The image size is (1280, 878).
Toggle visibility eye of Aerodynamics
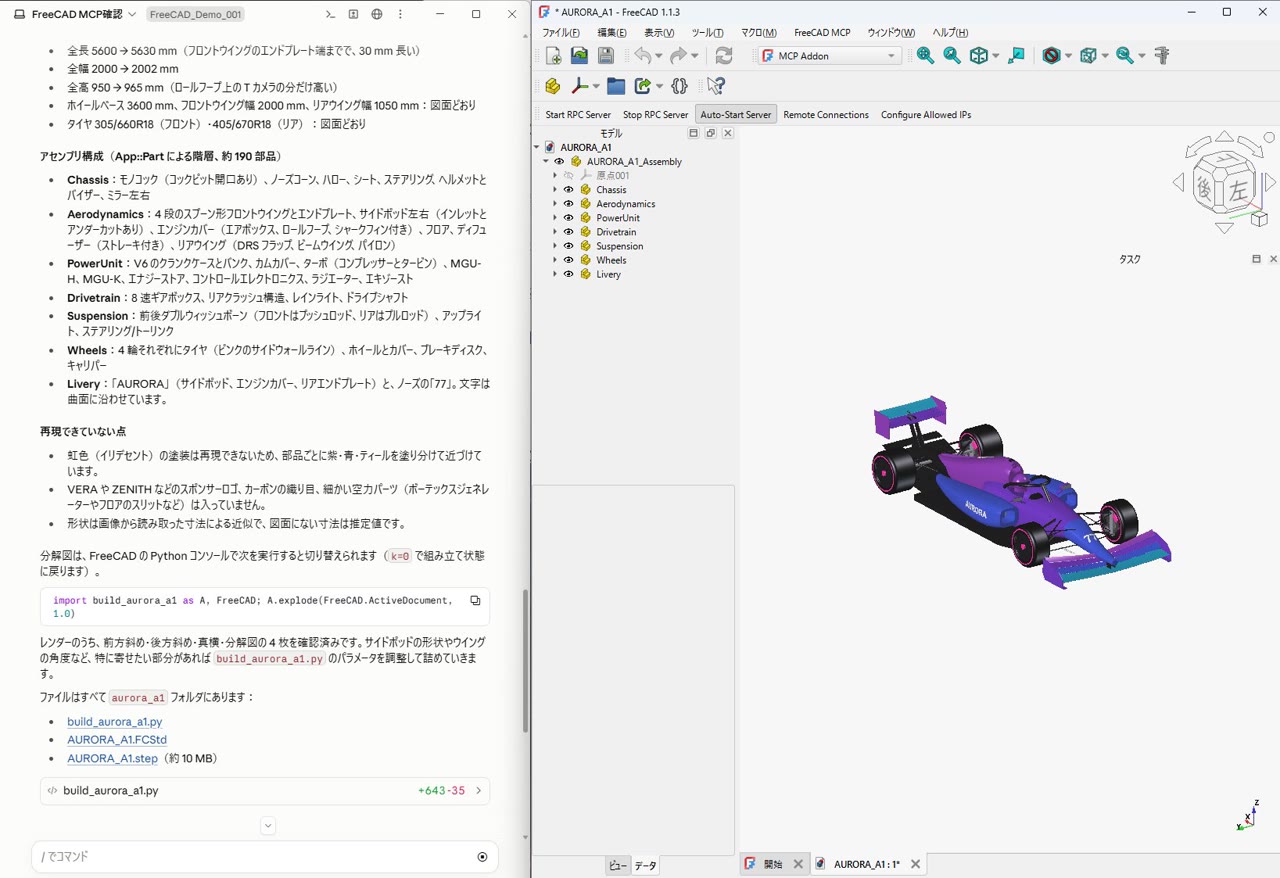point(568,204)
